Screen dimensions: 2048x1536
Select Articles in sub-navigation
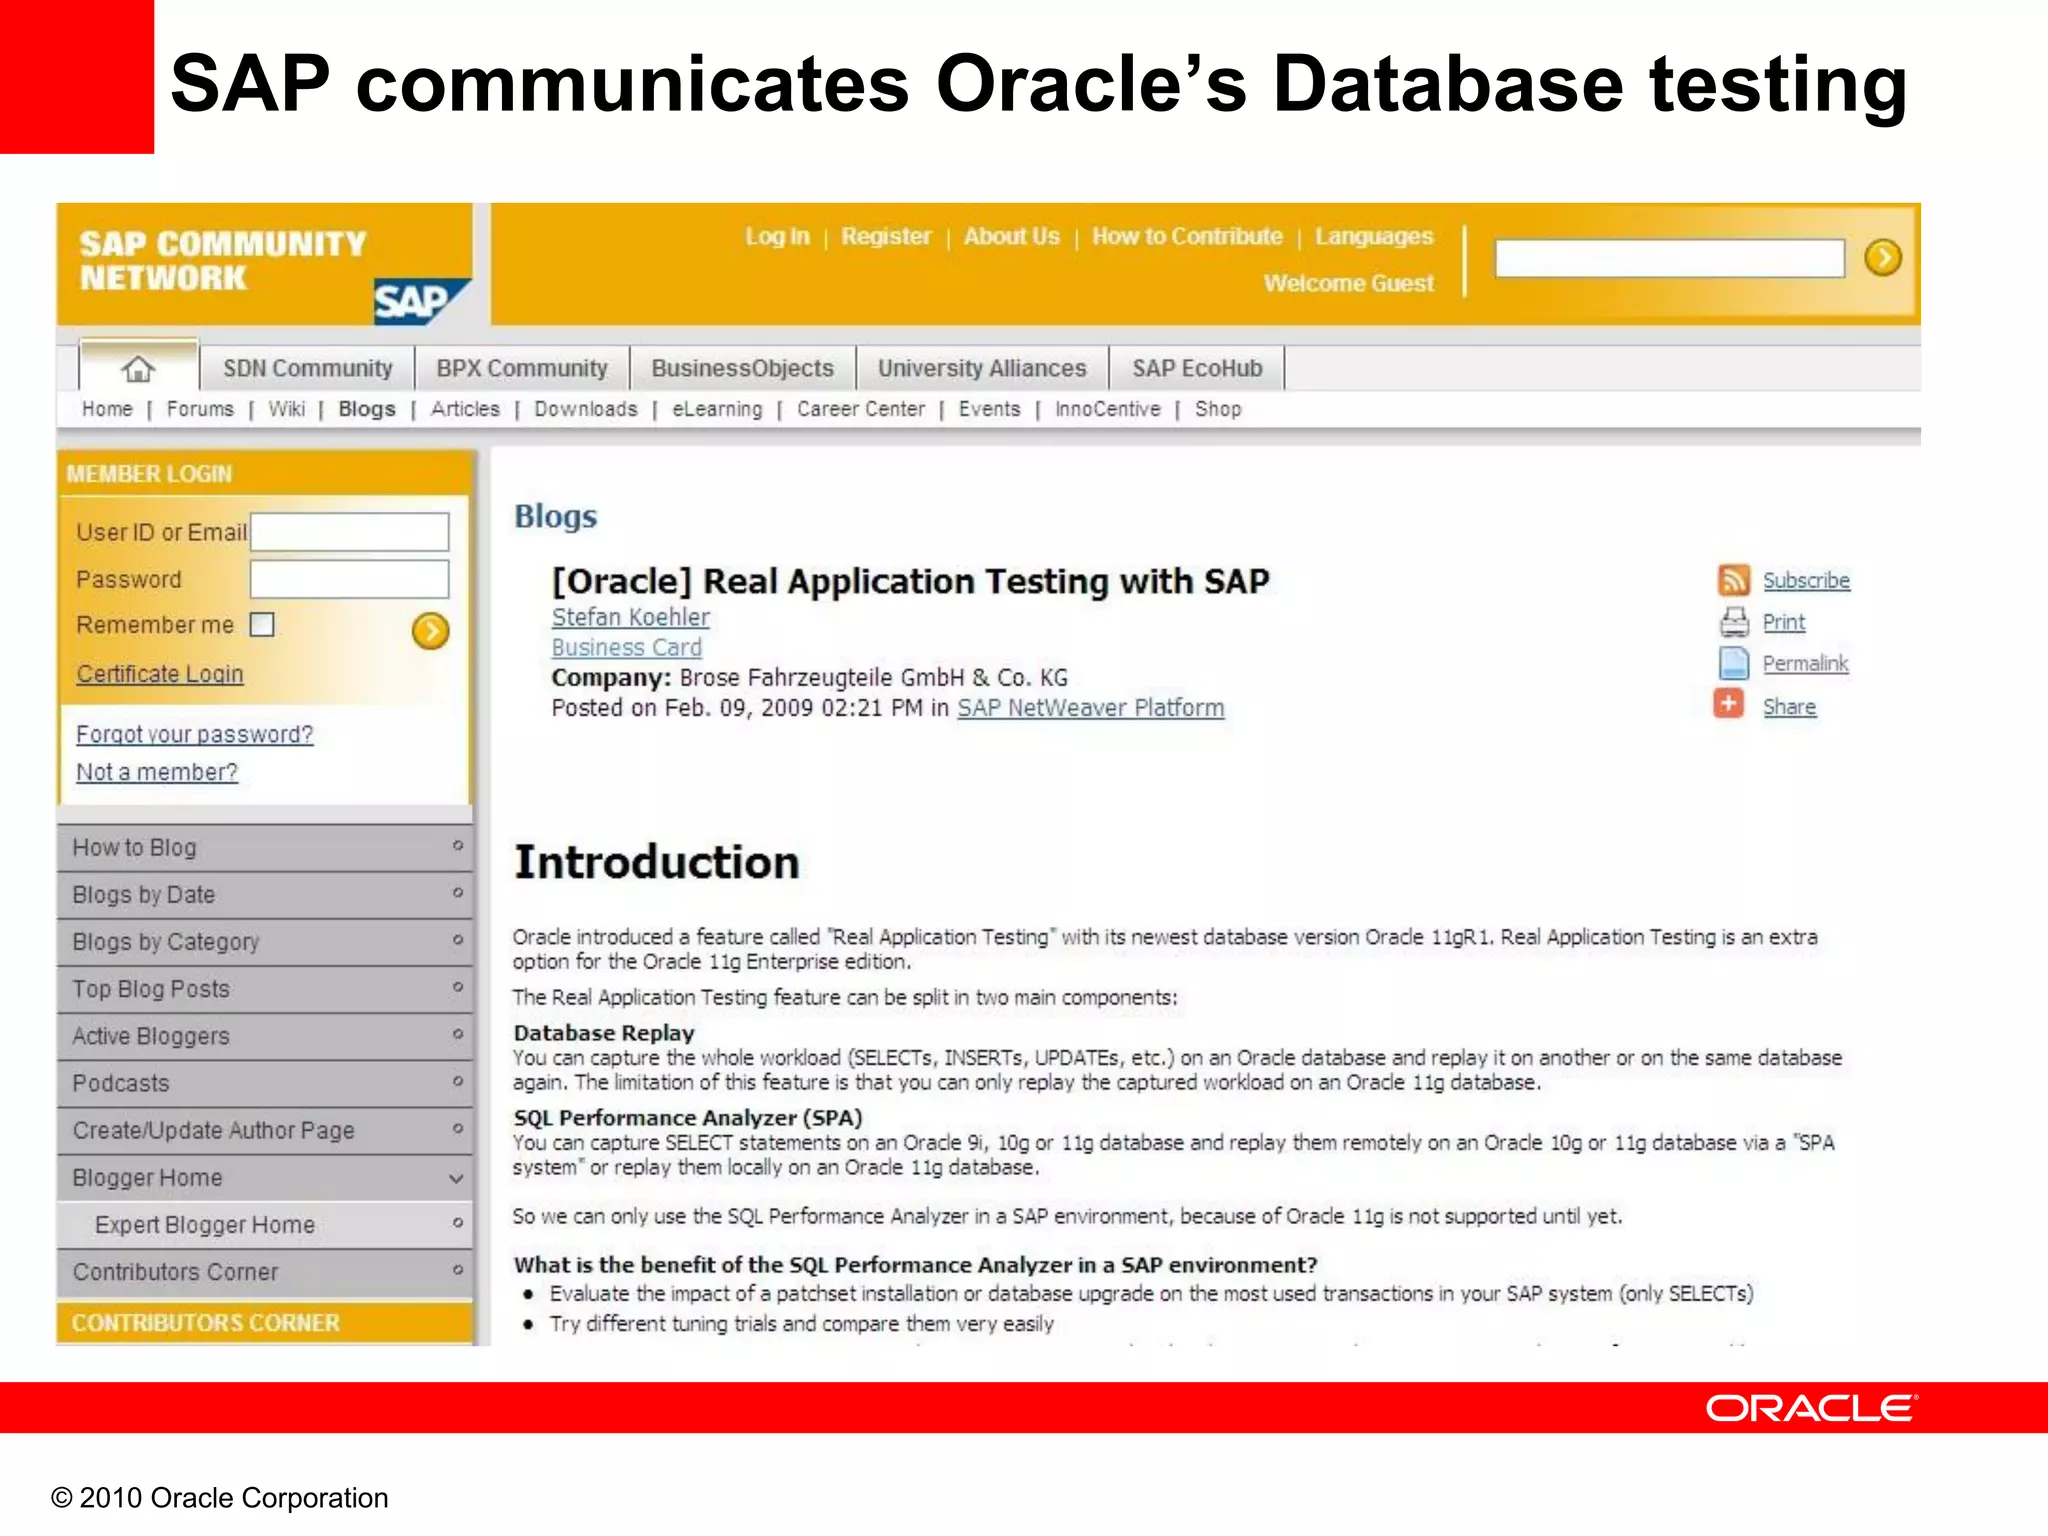pos(465,409)
